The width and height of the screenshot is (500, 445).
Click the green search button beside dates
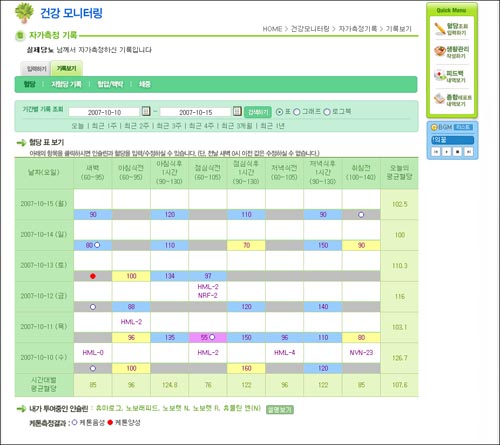coord(258,112)
